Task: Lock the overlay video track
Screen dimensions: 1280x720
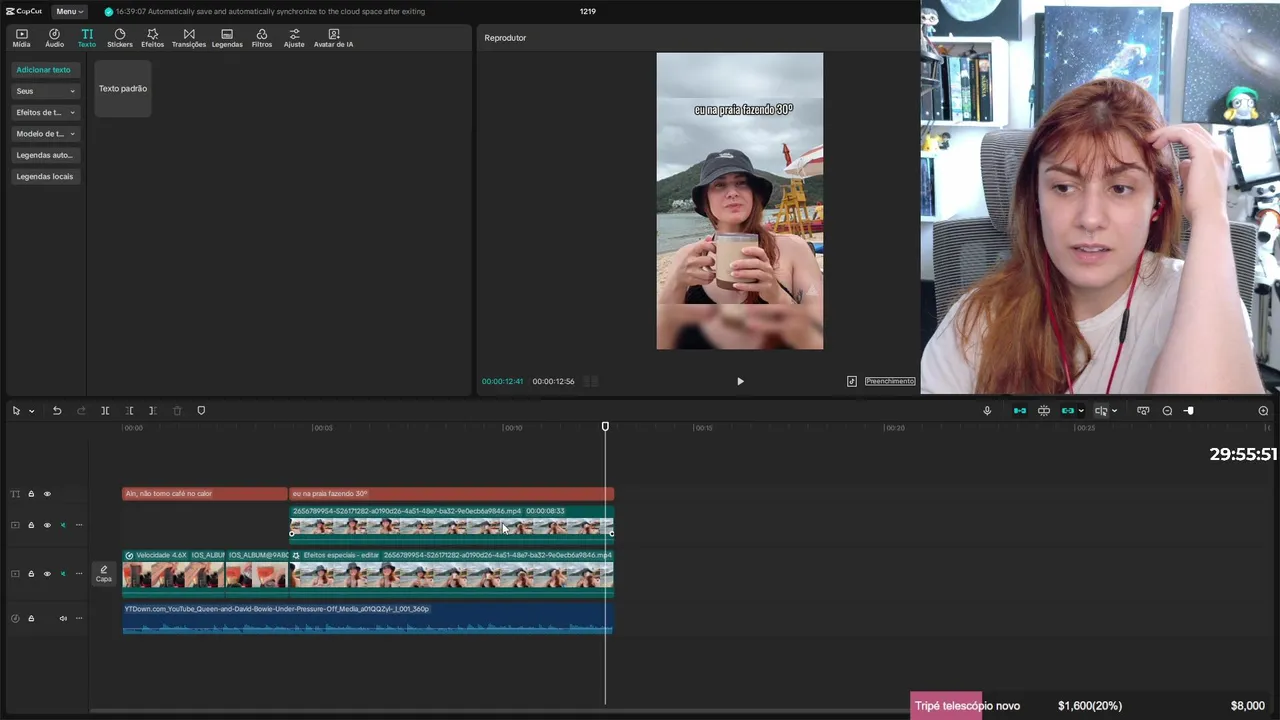Action: 31,525
